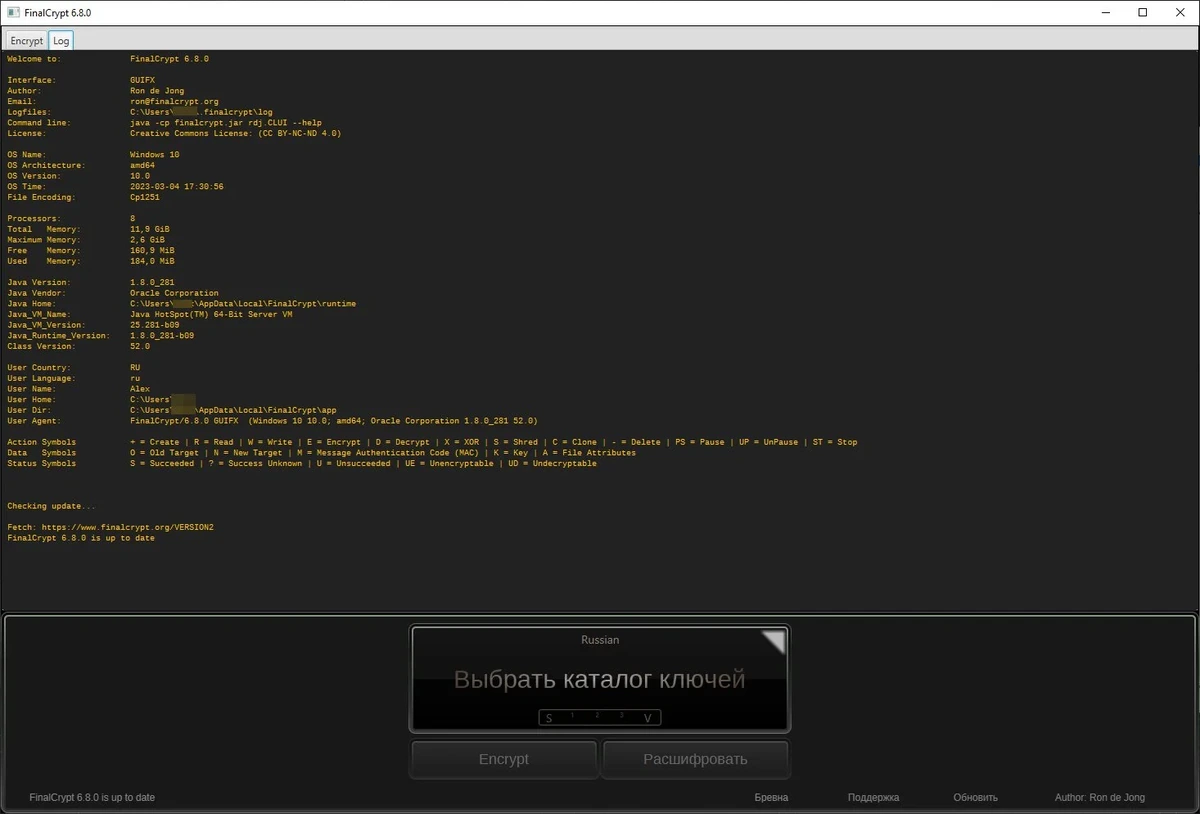
Task: Click the Logfiles path value in log
Action: 201,113
